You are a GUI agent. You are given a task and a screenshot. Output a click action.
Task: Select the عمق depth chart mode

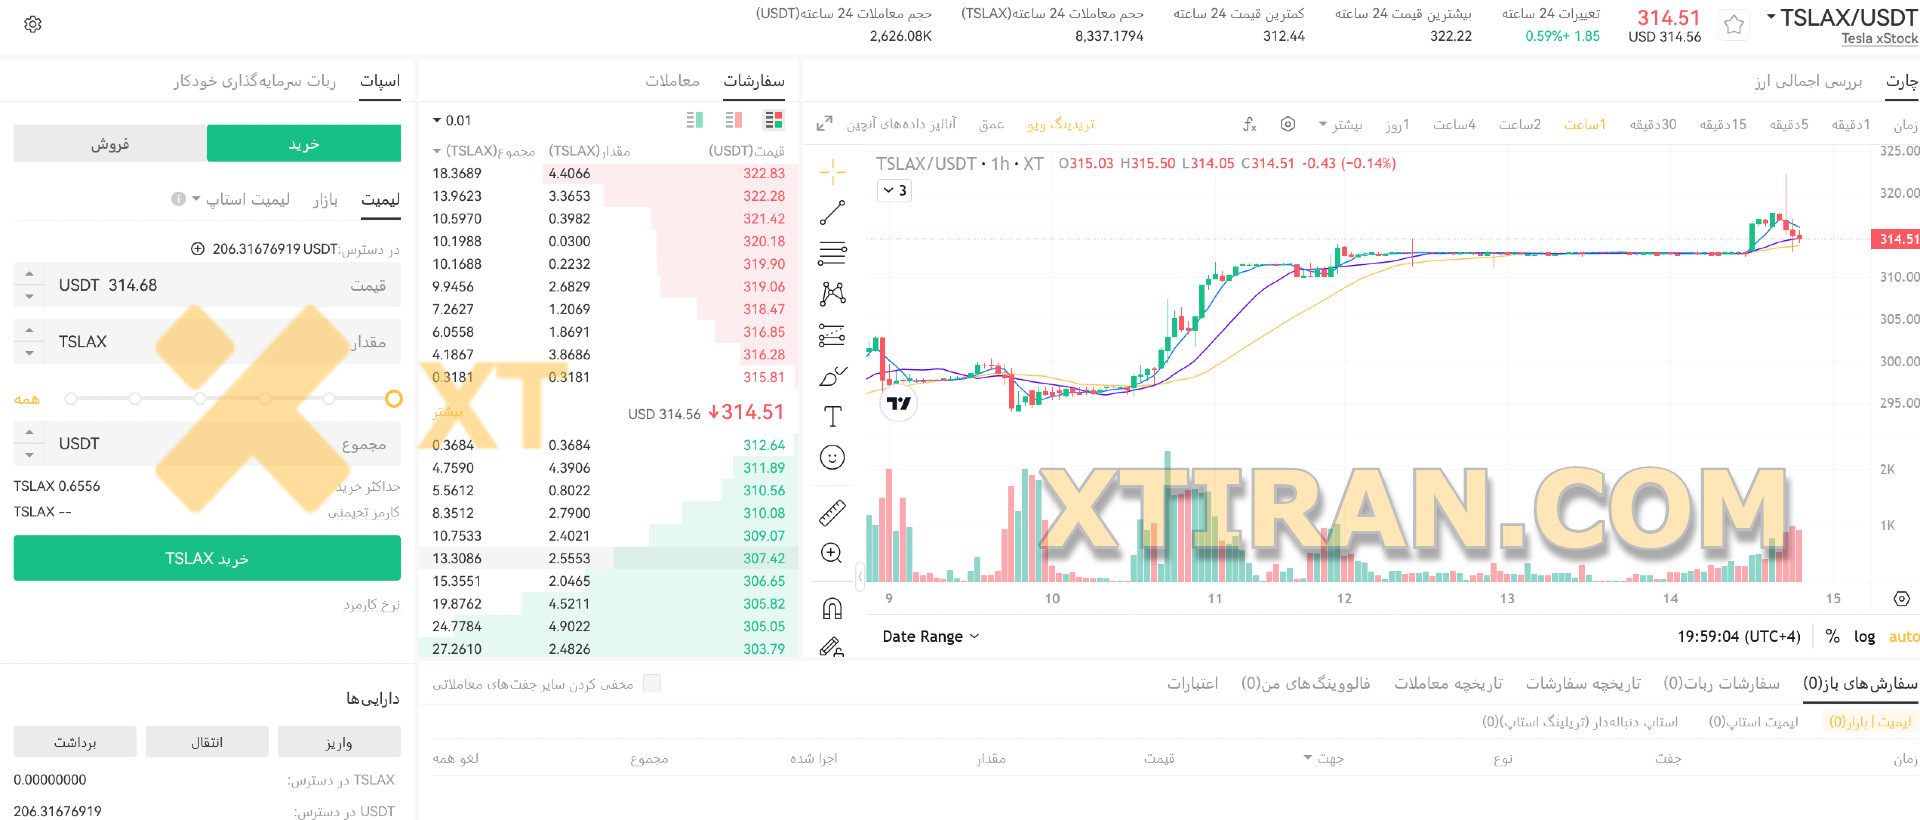click(x=991, y=124)
